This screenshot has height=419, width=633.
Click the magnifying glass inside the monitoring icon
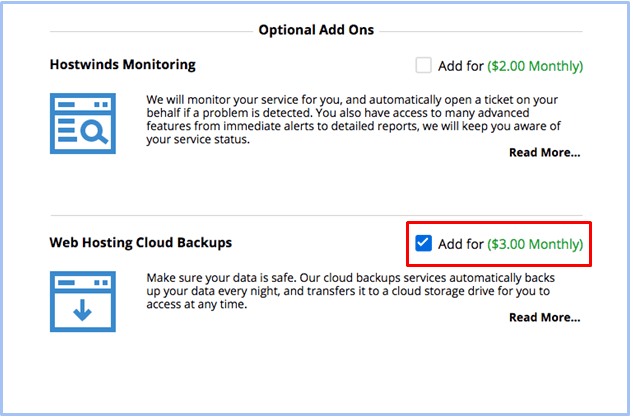pyautogui.click(x=94, y=132)
